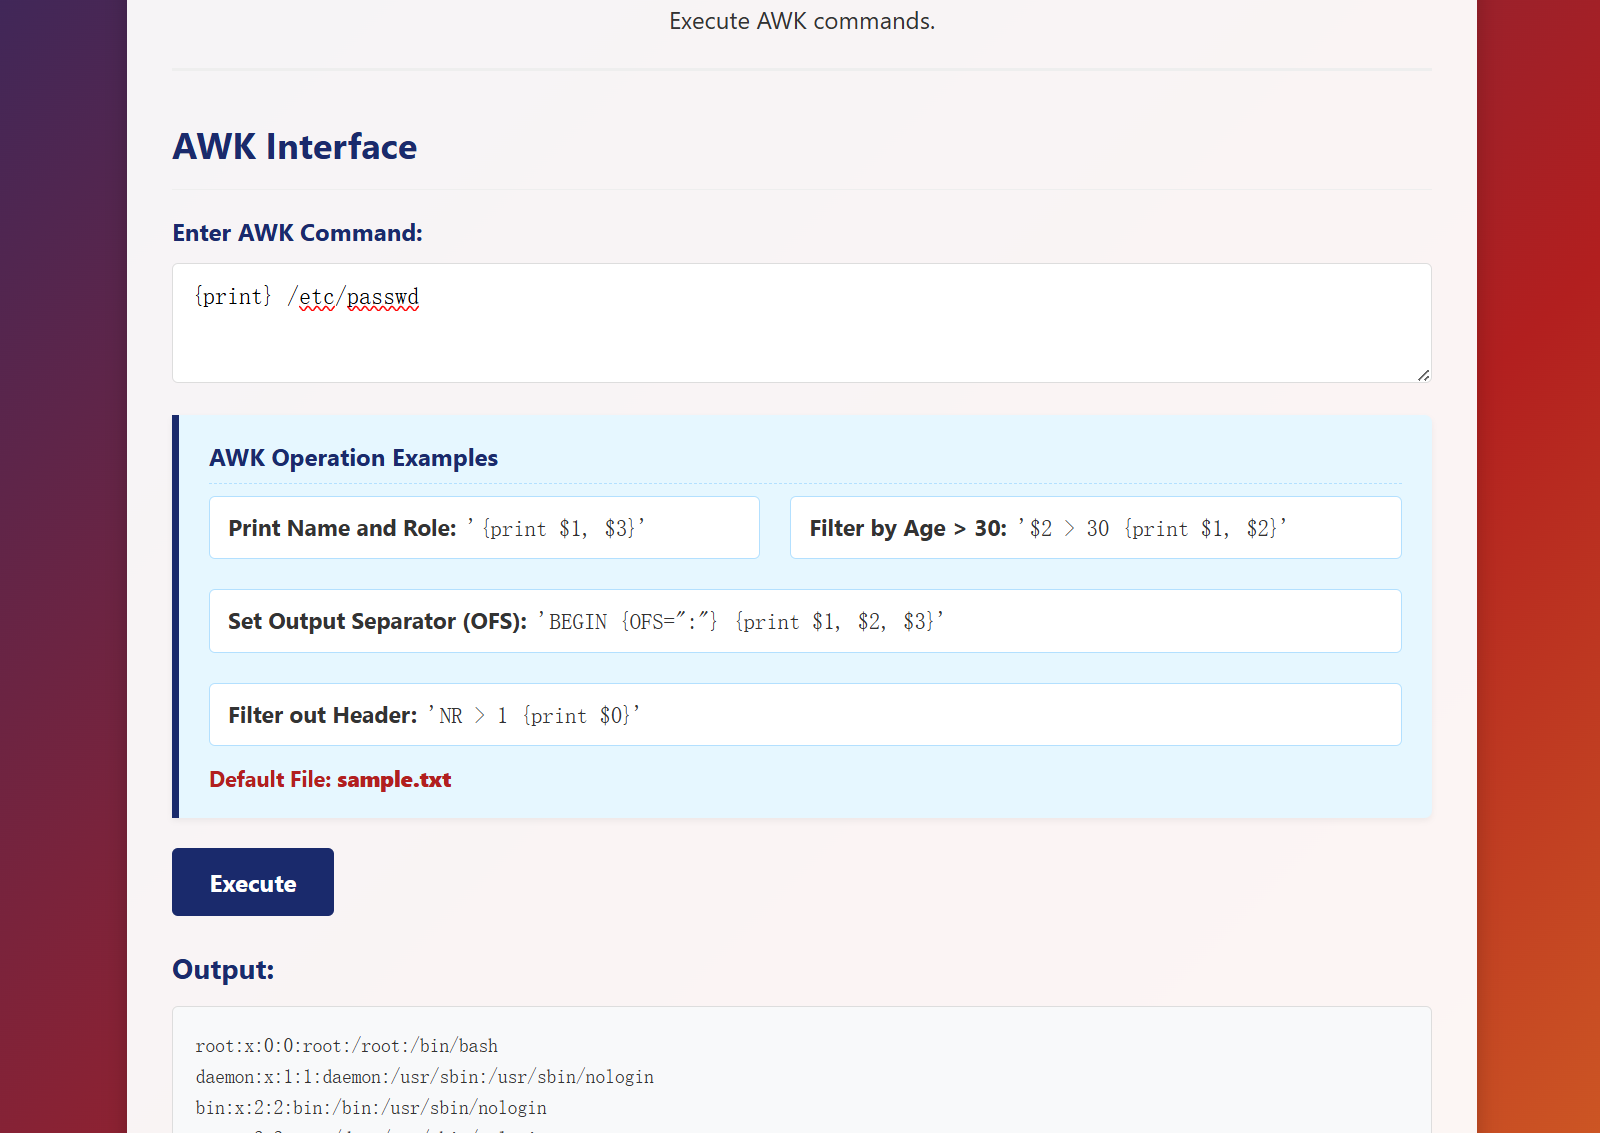Select the Filter by Age > 30 example
The width and height of the screenshot is (1600, 1133).
1096,528
